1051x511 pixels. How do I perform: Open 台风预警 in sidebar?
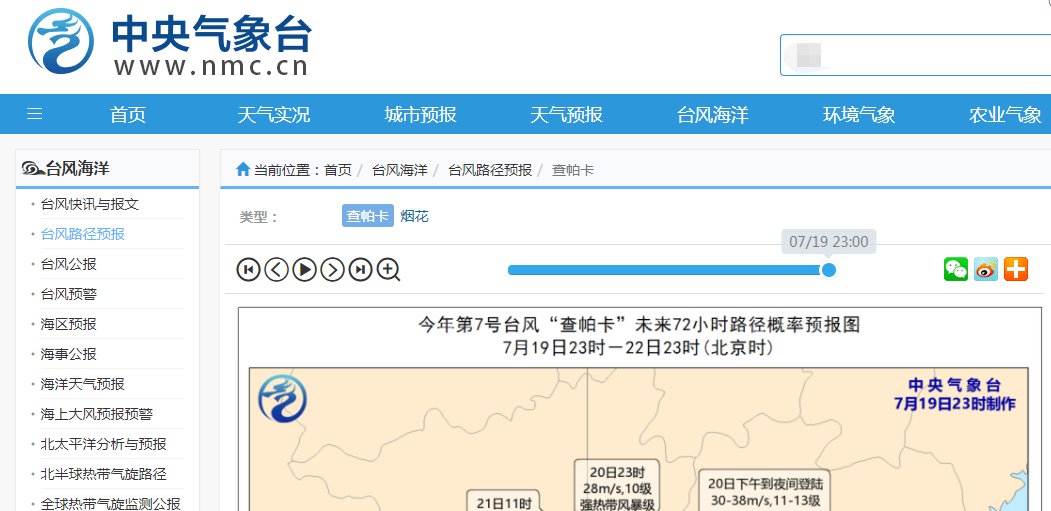[x=69, y=294]
